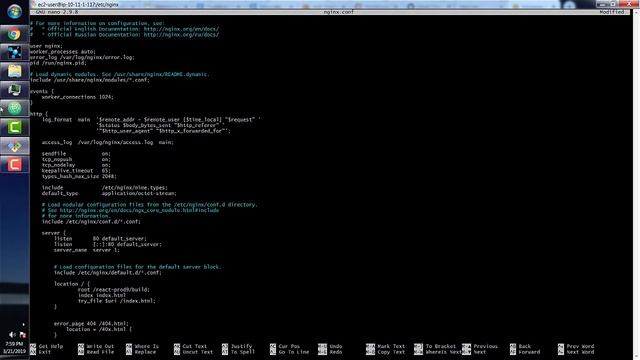Click the 'To Spell' nano shortcut
The width and height of the screenshot is (640, 360).
tap(242, 352)
